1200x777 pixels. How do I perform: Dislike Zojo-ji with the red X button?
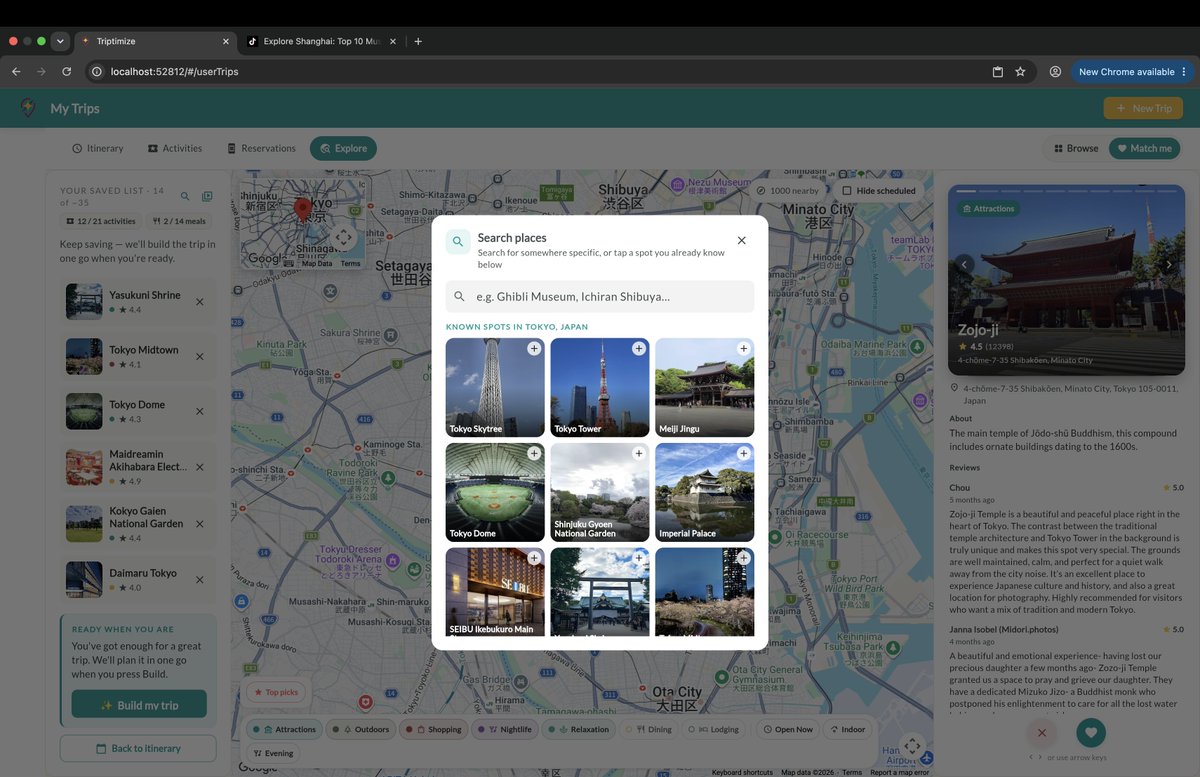click(1042, 733)
